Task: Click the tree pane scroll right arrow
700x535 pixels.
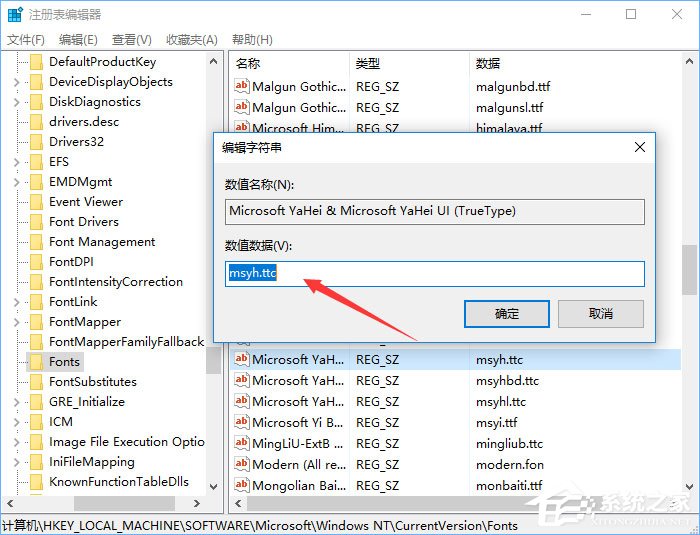Action: coord(197,504)
